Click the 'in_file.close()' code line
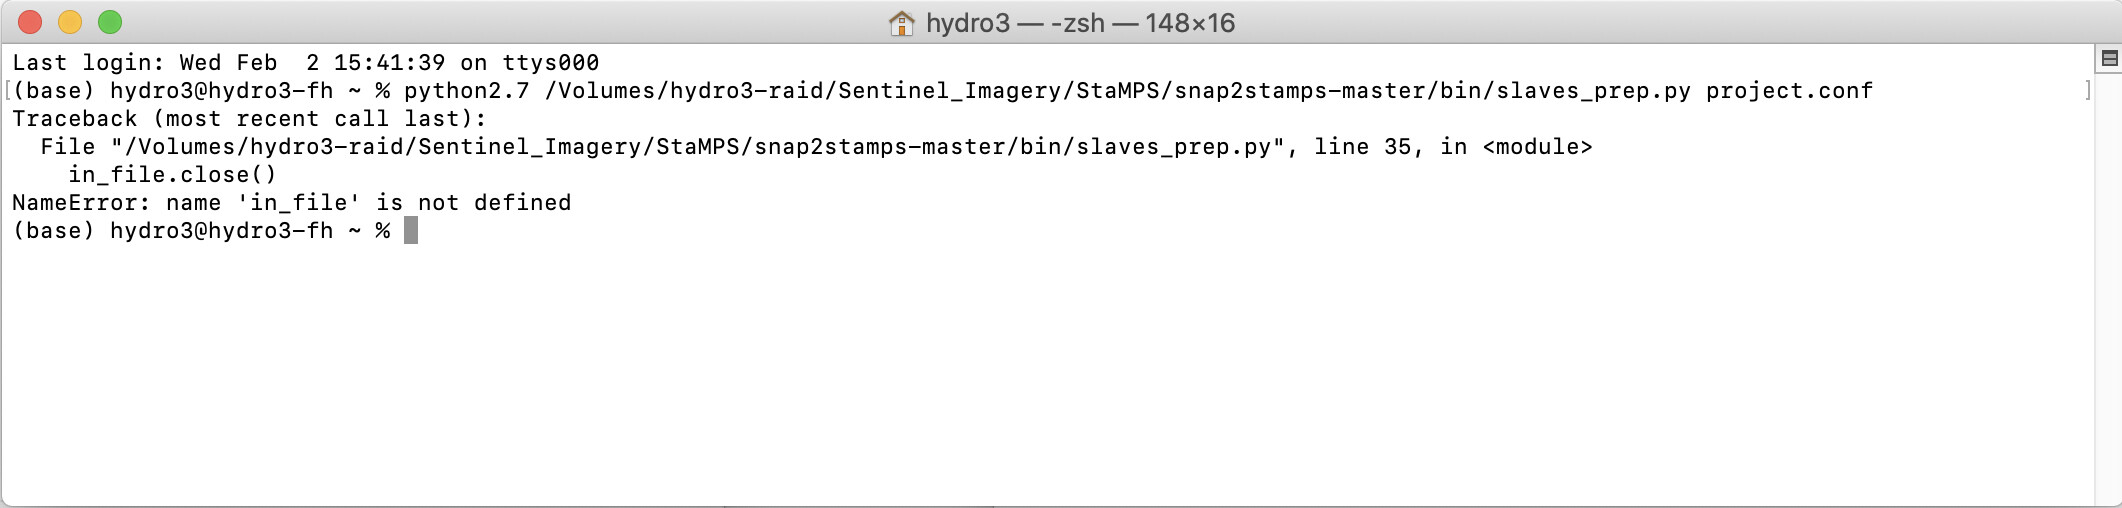 pyautogui.click(x=172, y=175)
